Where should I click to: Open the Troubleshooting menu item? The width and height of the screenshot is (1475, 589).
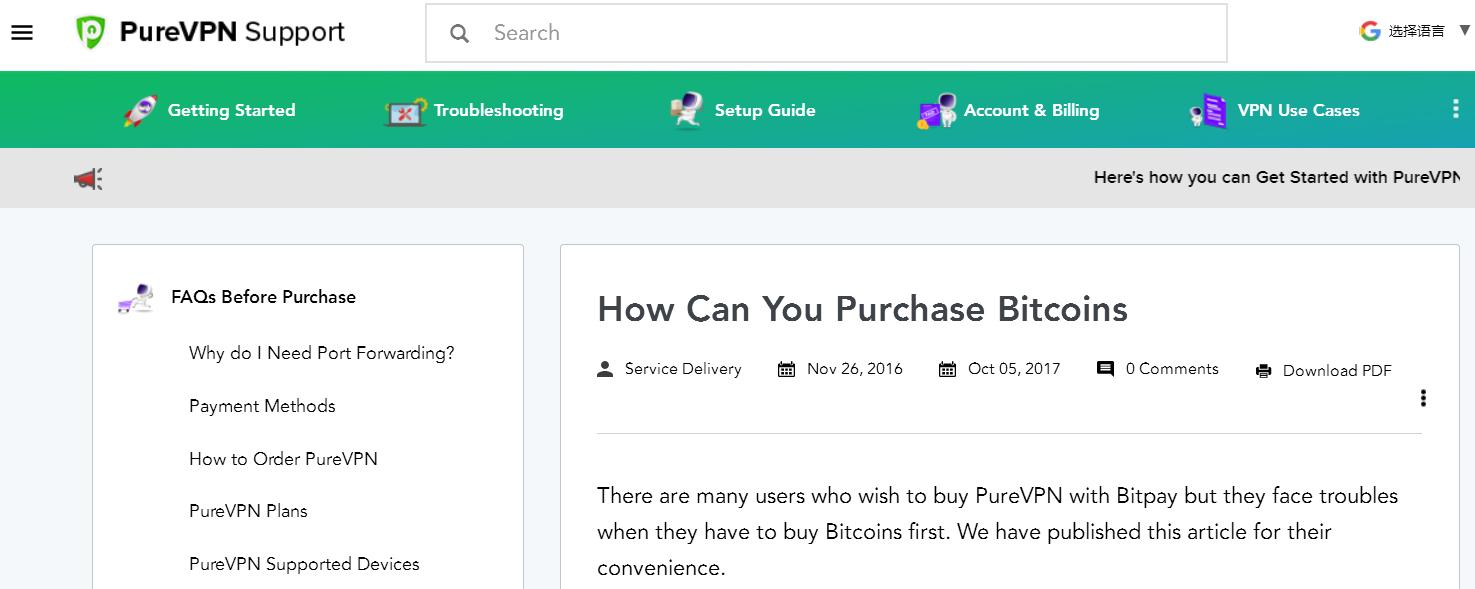(498, 111)
